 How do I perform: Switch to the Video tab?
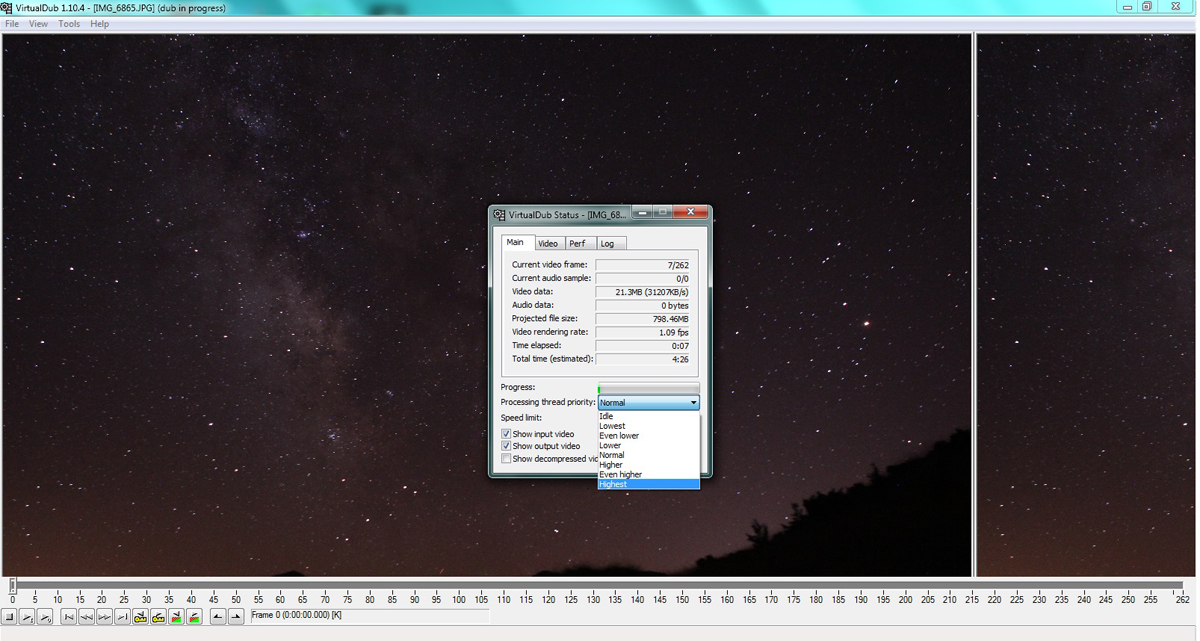[548, 243]
